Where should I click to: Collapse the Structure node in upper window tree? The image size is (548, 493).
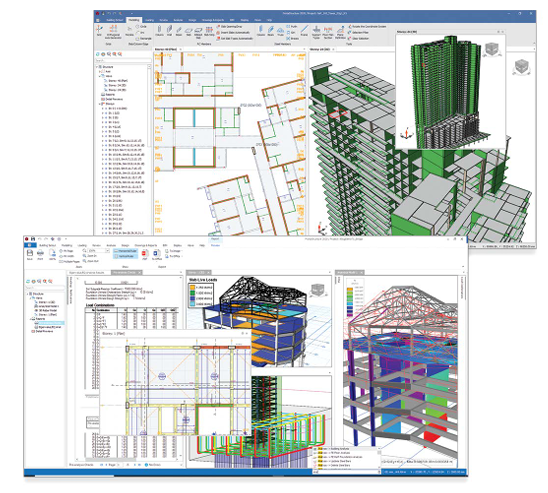pos(97,66)
